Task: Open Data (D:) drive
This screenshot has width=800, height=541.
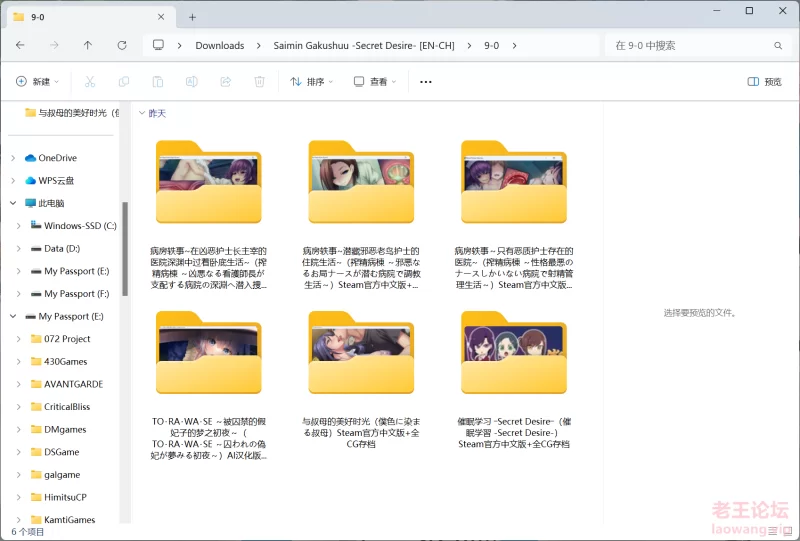Action: tap(55, 249)
